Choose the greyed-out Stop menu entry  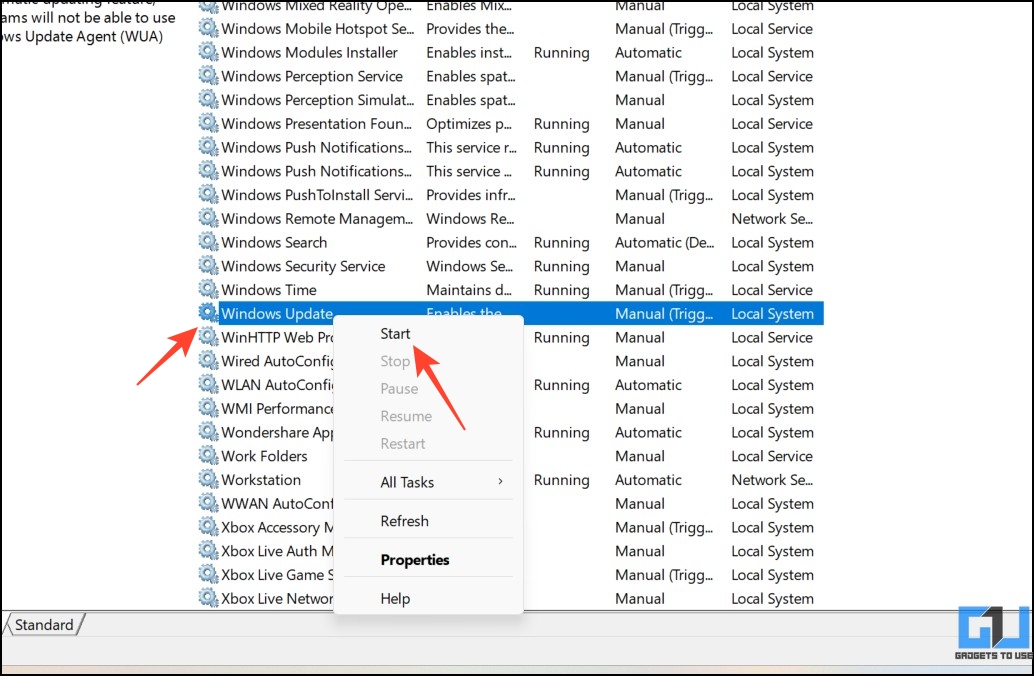point(395,361)
